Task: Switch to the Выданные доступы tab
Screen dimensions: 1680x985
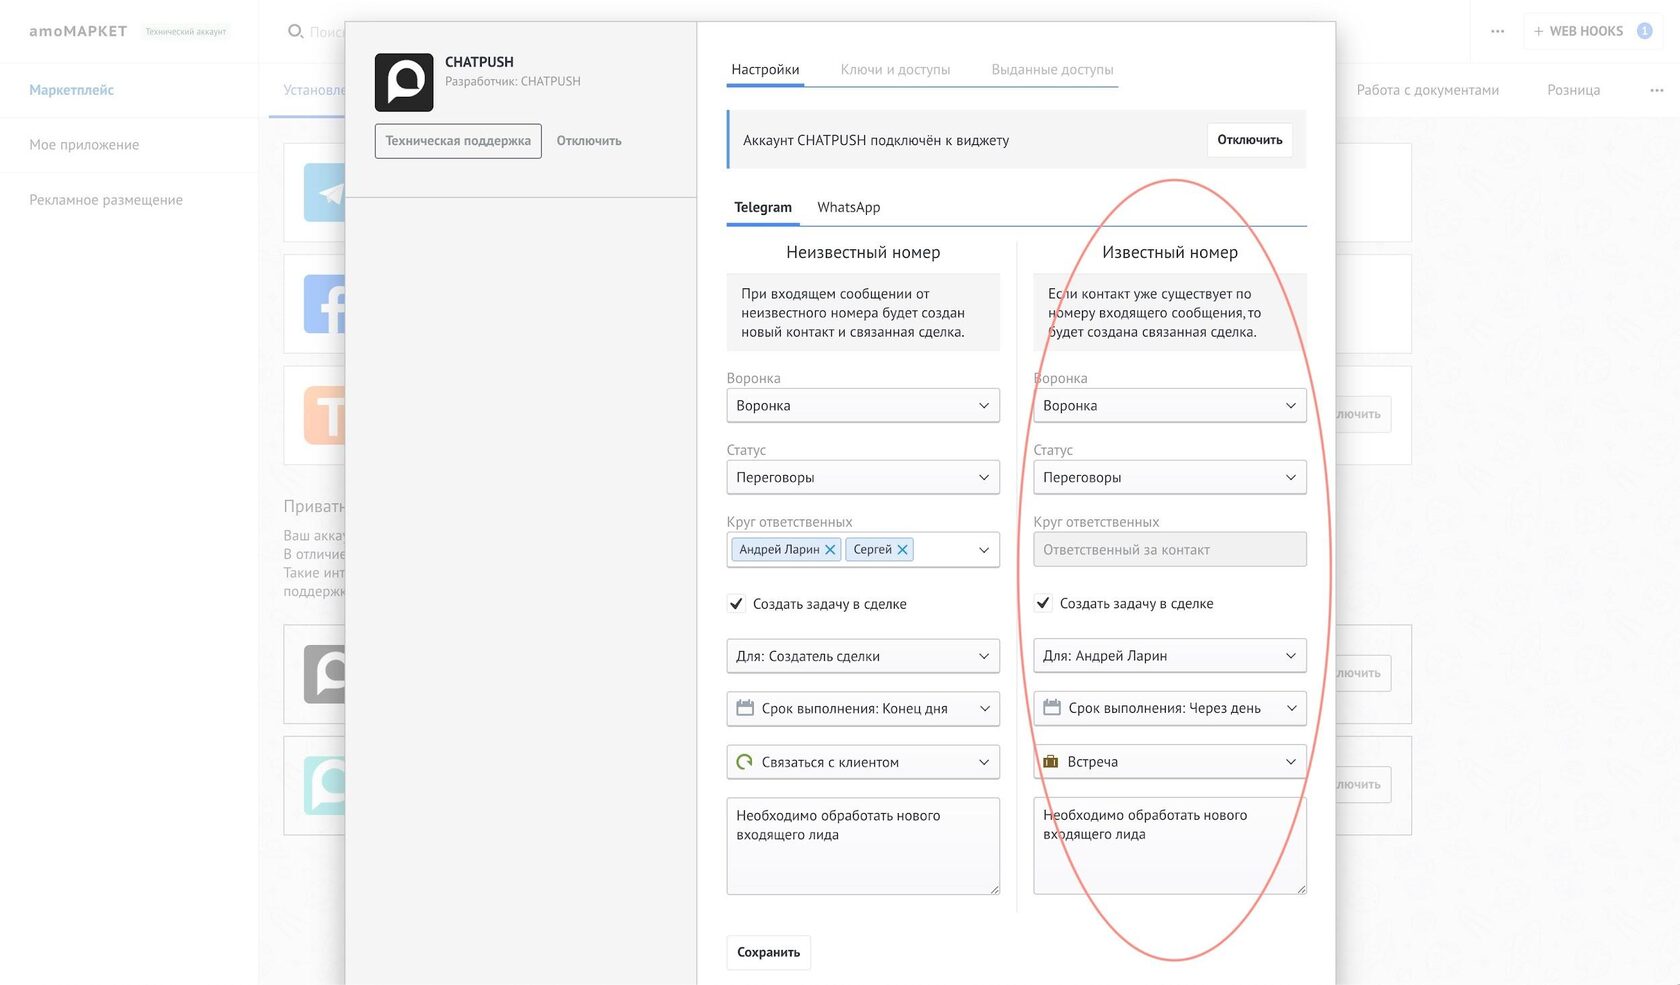Action: click(x=1052, y=70)
